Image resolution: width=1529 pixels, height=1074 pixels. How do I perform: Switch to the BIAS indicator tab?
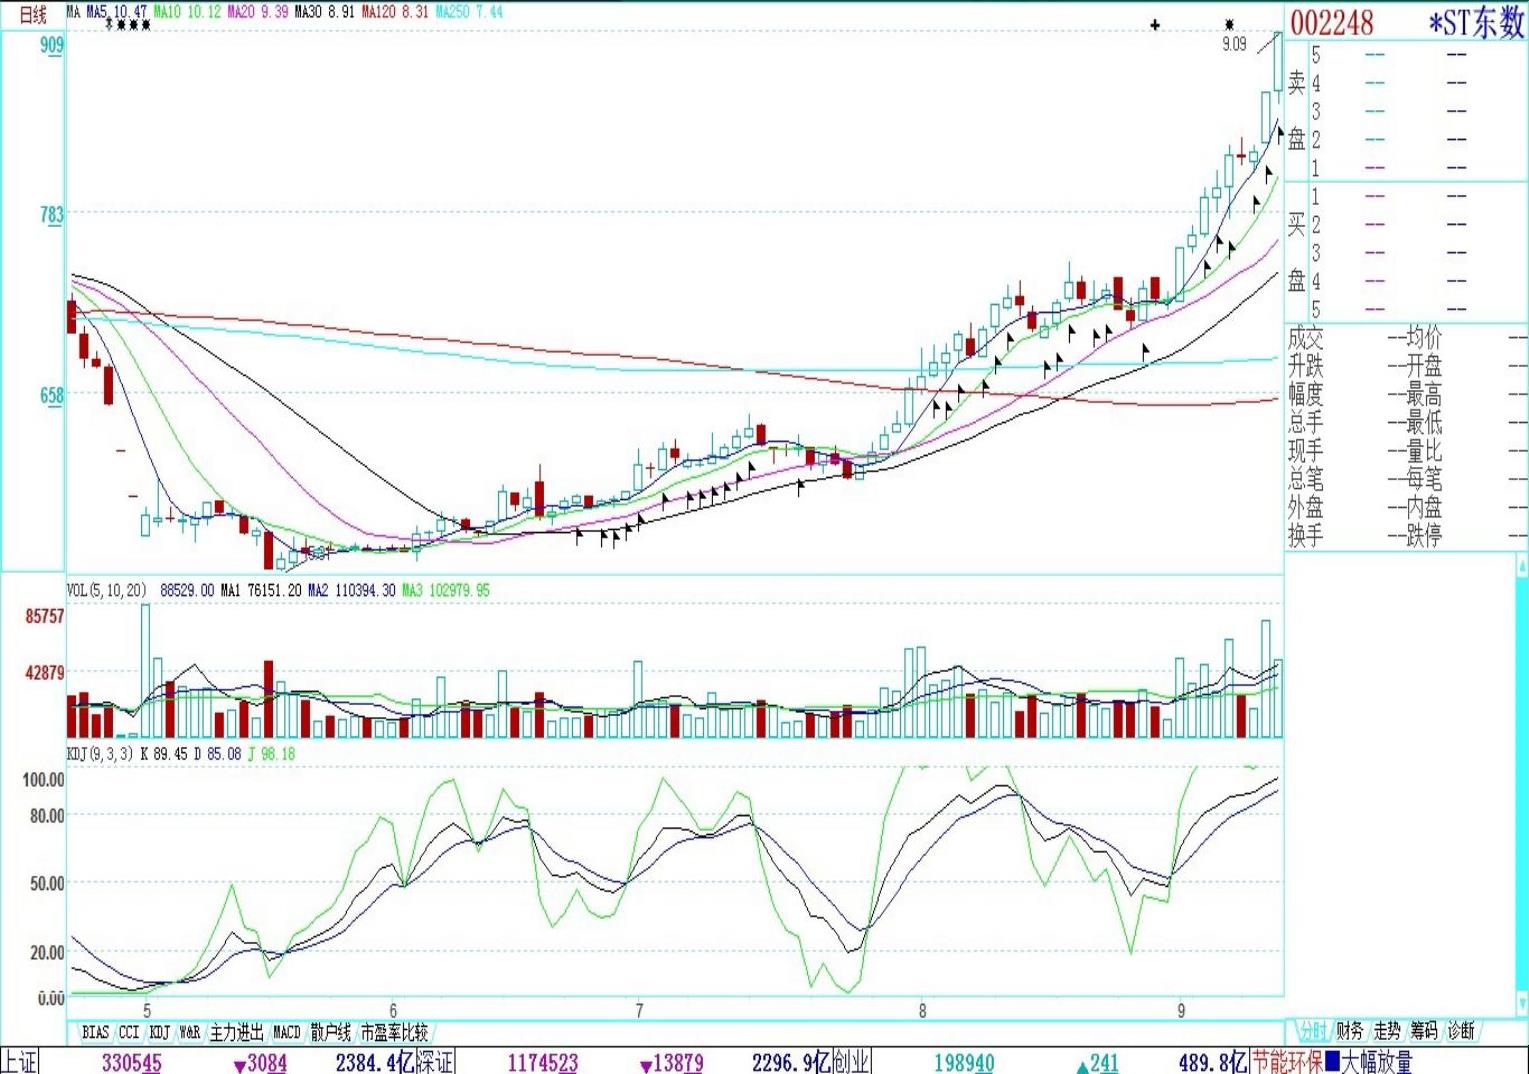[x=95, y=1032]
